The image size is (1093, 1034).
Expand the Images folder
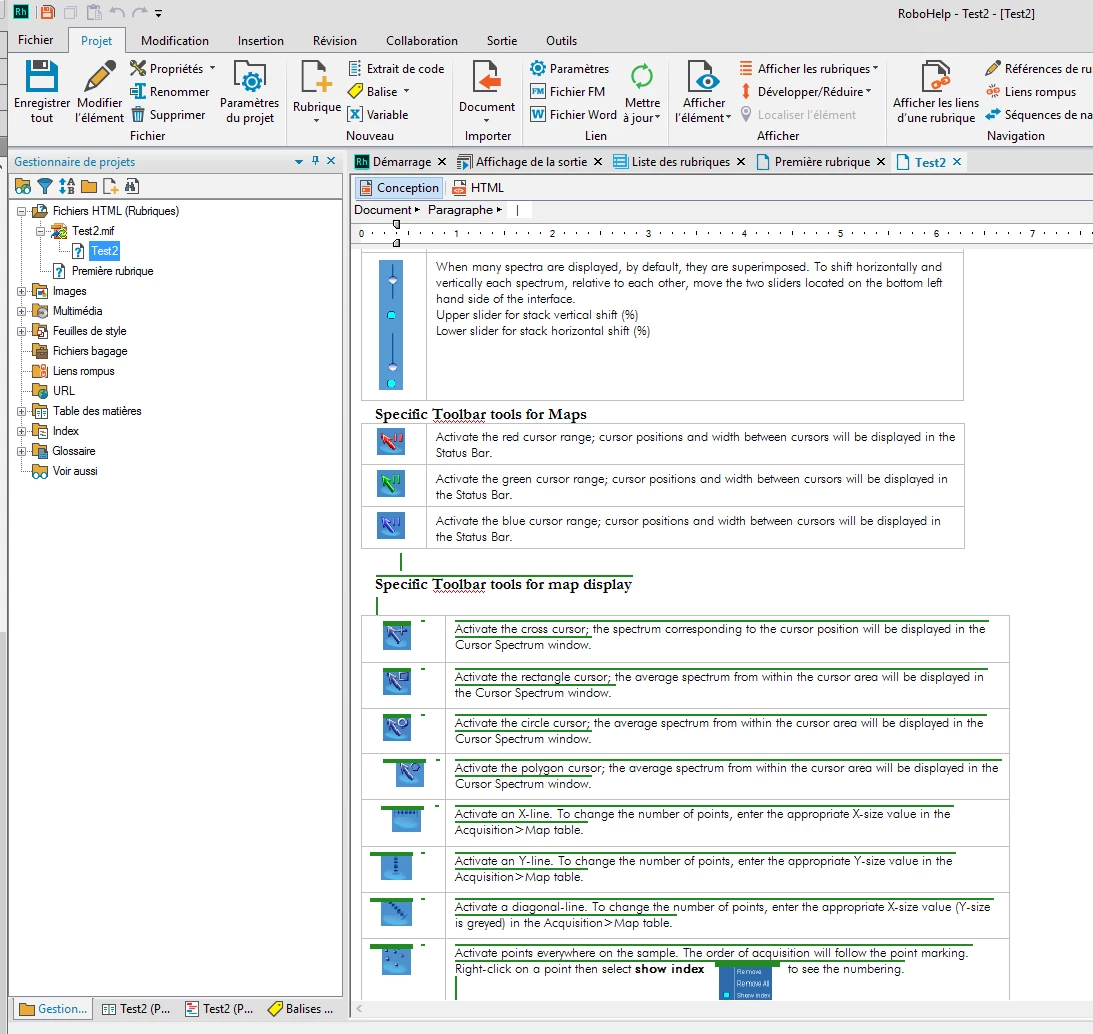coord(22,291)
